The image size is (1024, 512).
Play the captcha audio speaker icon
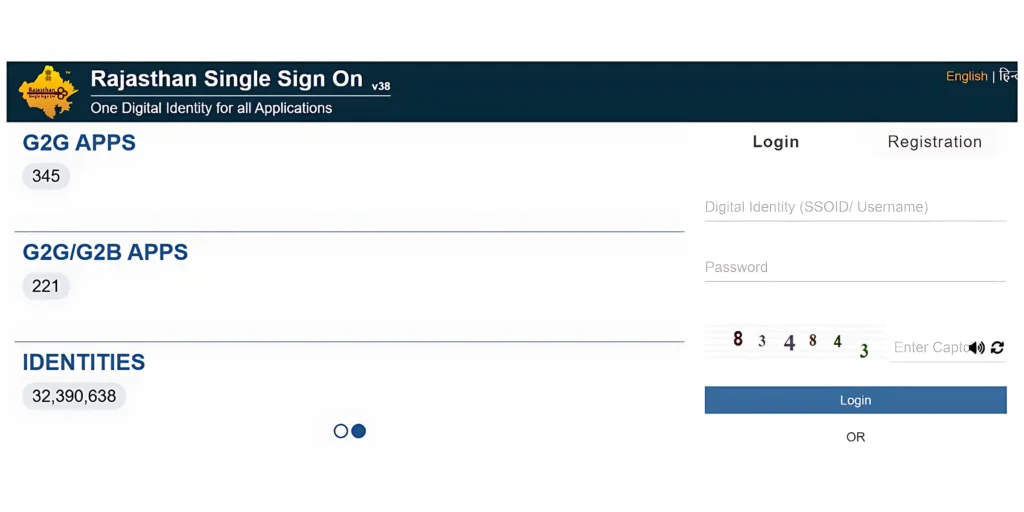(x=977, y=348)
